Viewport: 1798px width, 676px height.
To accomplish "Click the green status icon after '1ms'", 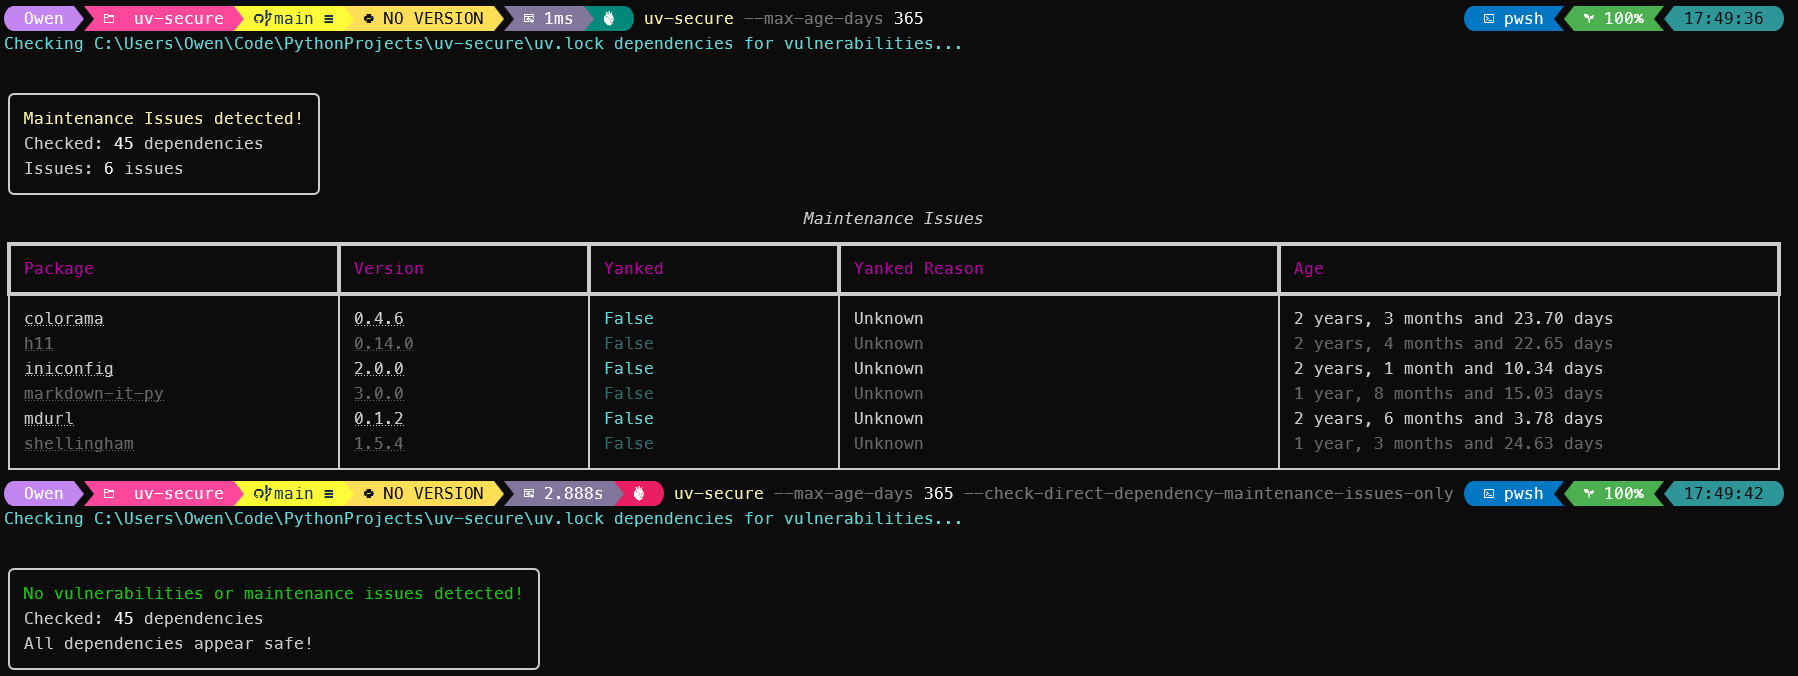I will tap(608, 19).
